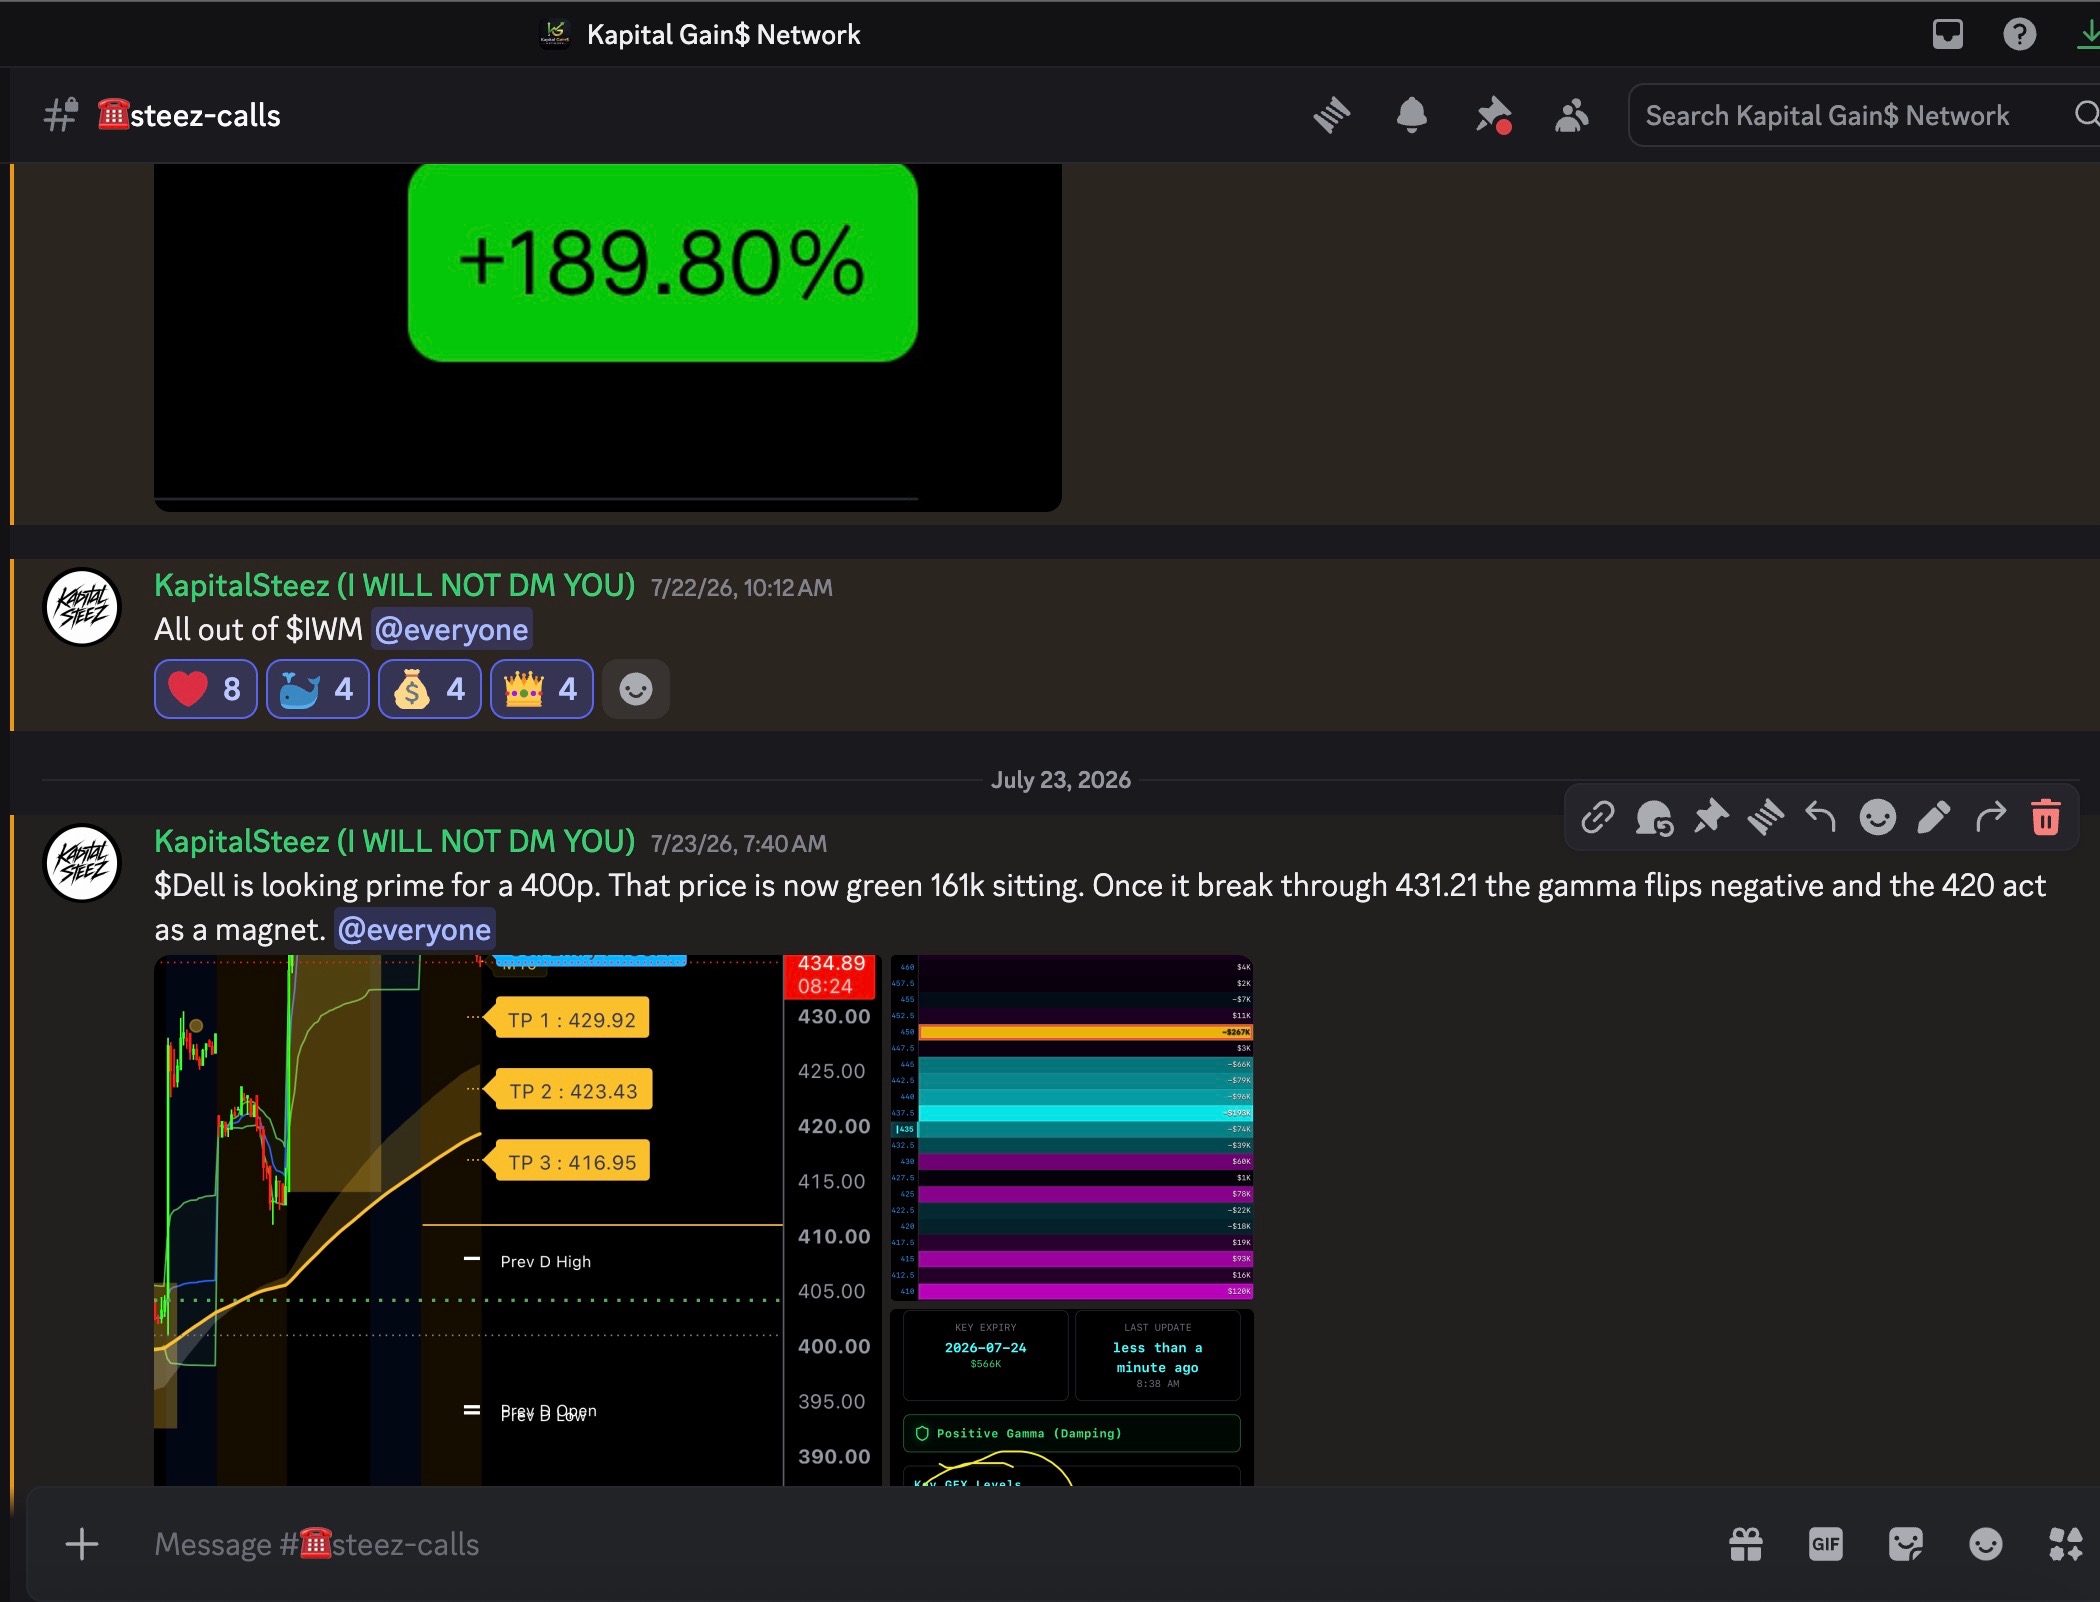2100x1602 pixels.
Task: Pin the $Dell message from hover toolbar
Action: click(x=1710, y=817)
